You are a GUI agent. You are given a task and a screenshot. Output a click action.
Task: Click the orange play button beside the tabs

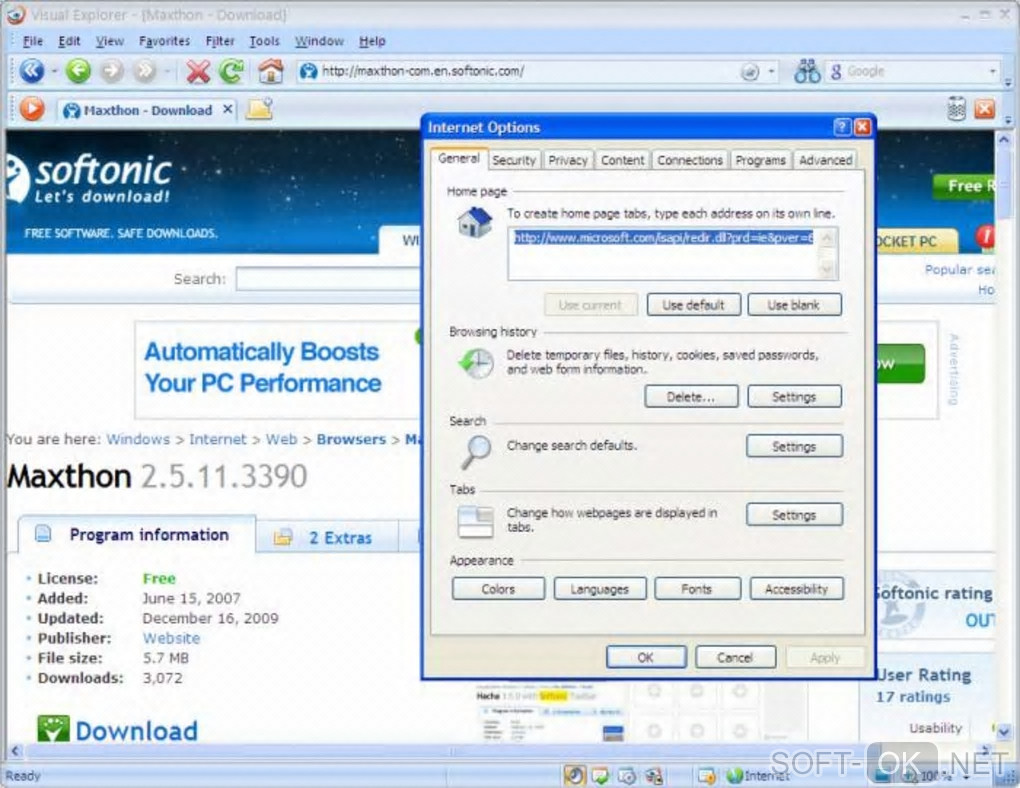(x=32, y=109)
